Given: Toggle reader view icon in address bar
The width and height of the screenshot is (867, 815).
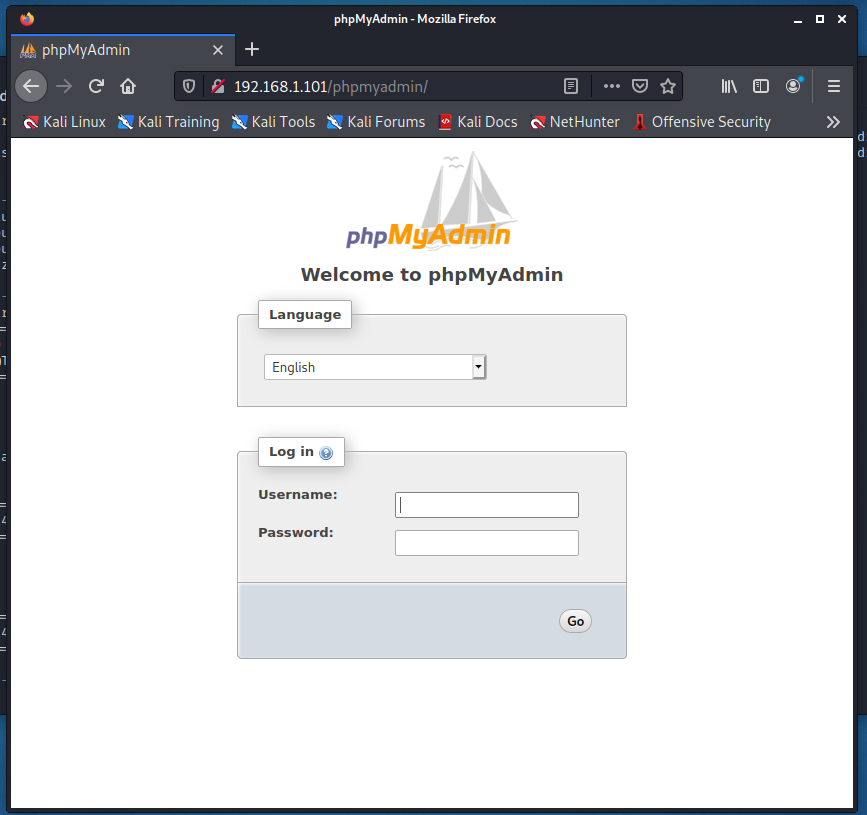Looking at the screenshot, I should [x=571, y=86].
